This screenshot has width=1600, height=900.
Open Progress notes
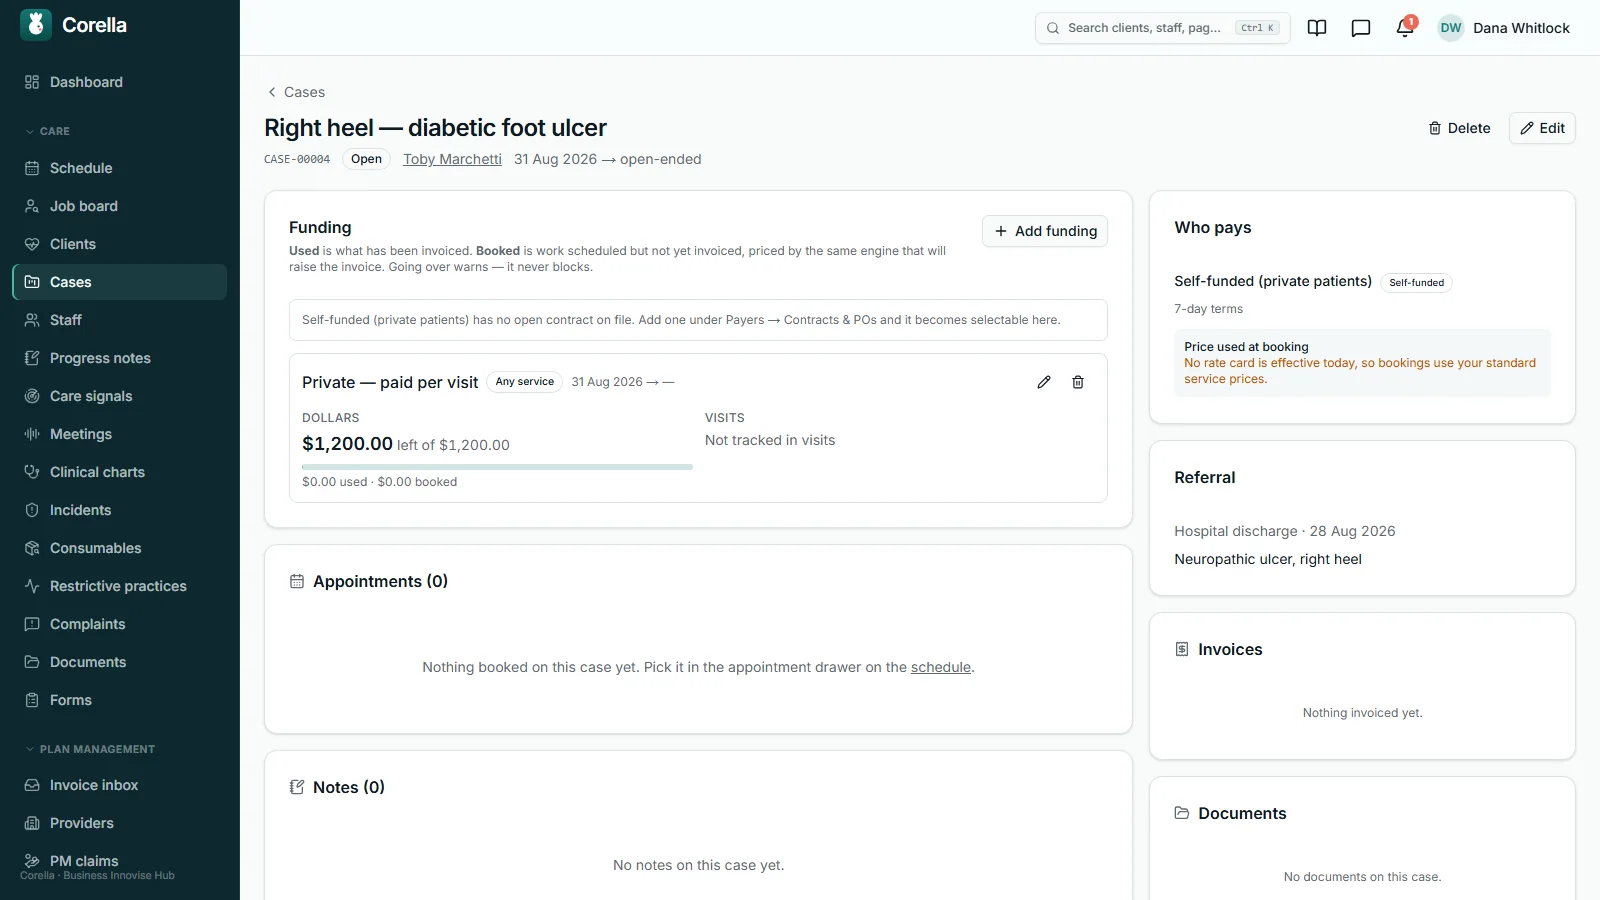click(x=120, y=358)
